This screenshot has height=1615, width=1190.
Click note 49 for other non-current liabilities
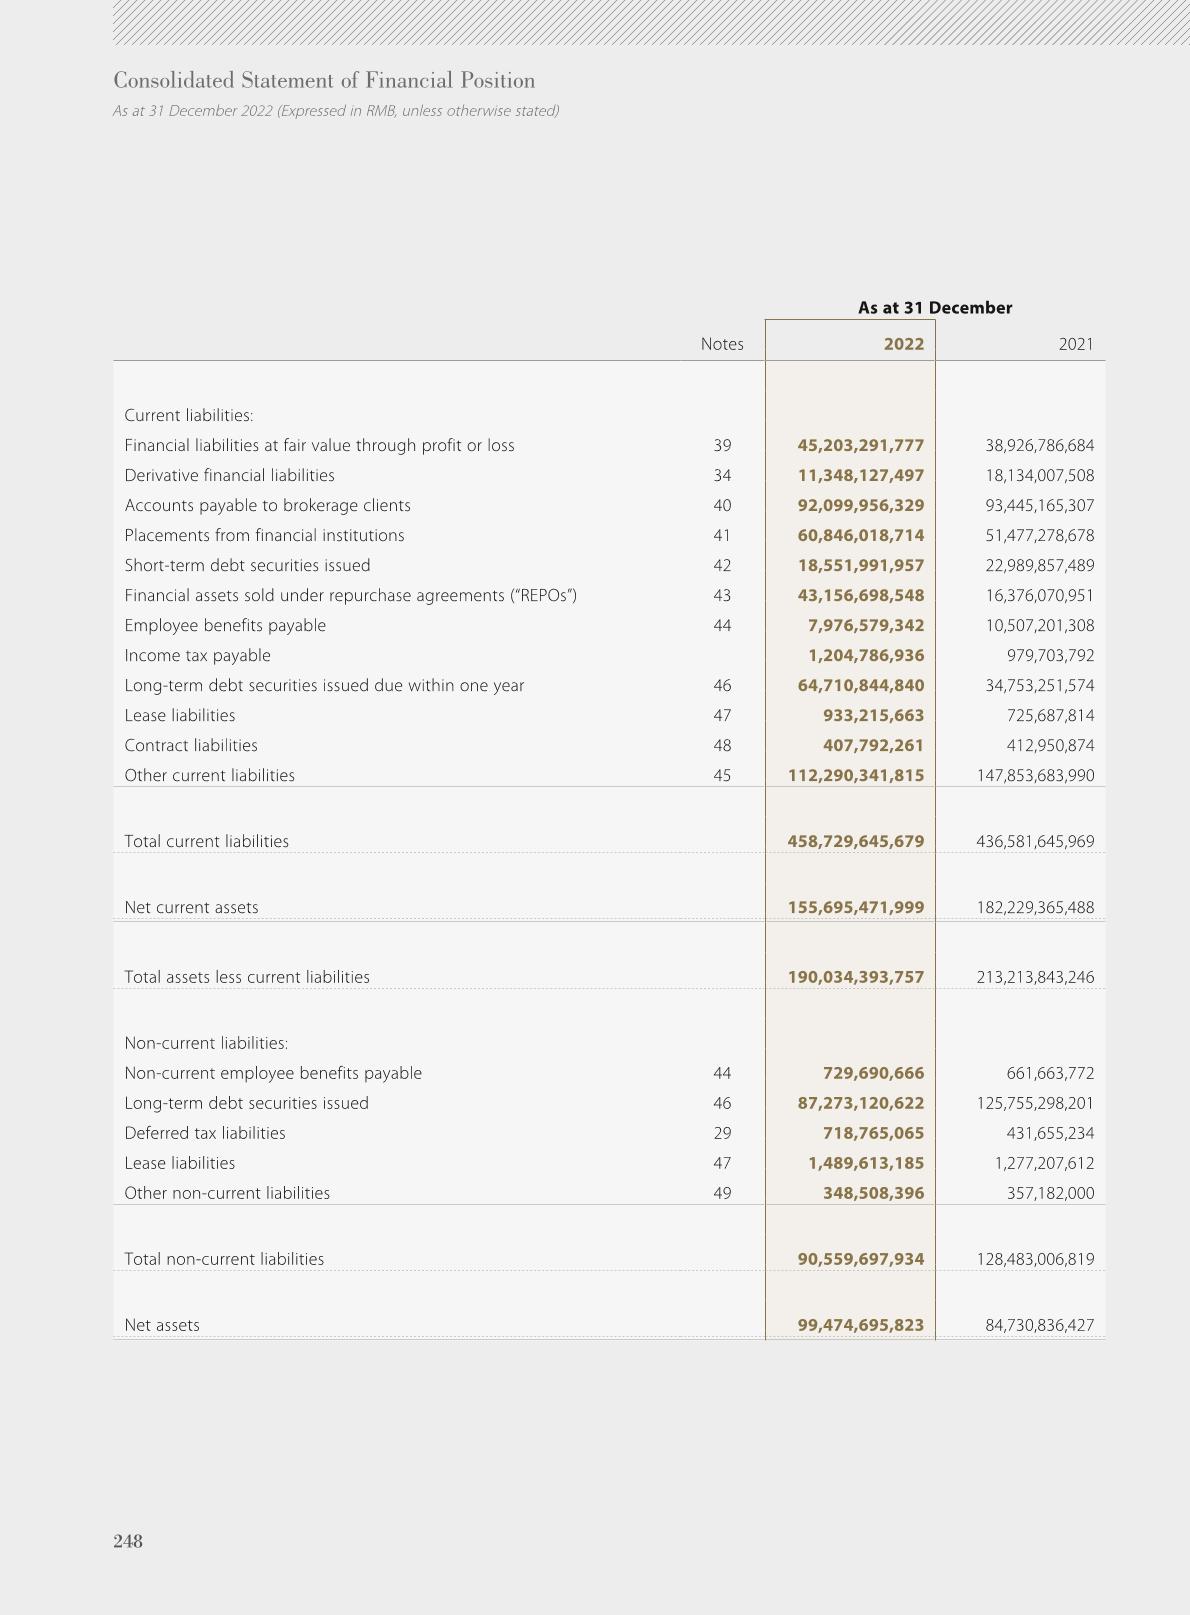tap(722, 1193)
